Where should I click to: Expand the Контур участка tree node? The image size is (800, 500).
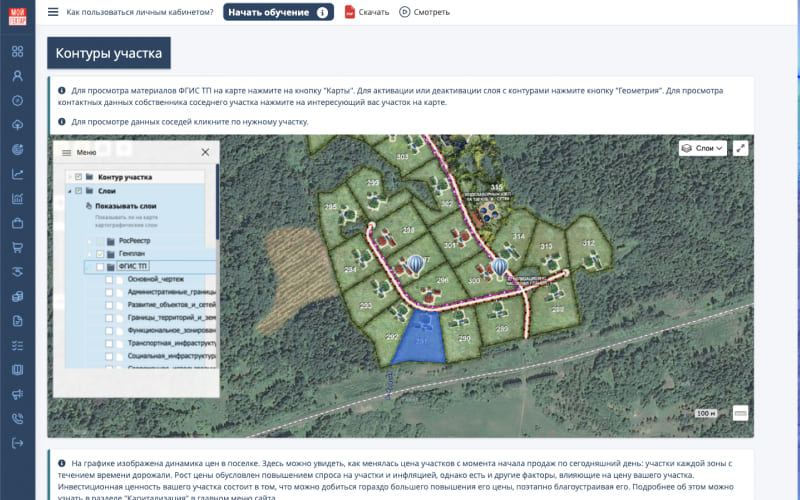tap(68, 177)
